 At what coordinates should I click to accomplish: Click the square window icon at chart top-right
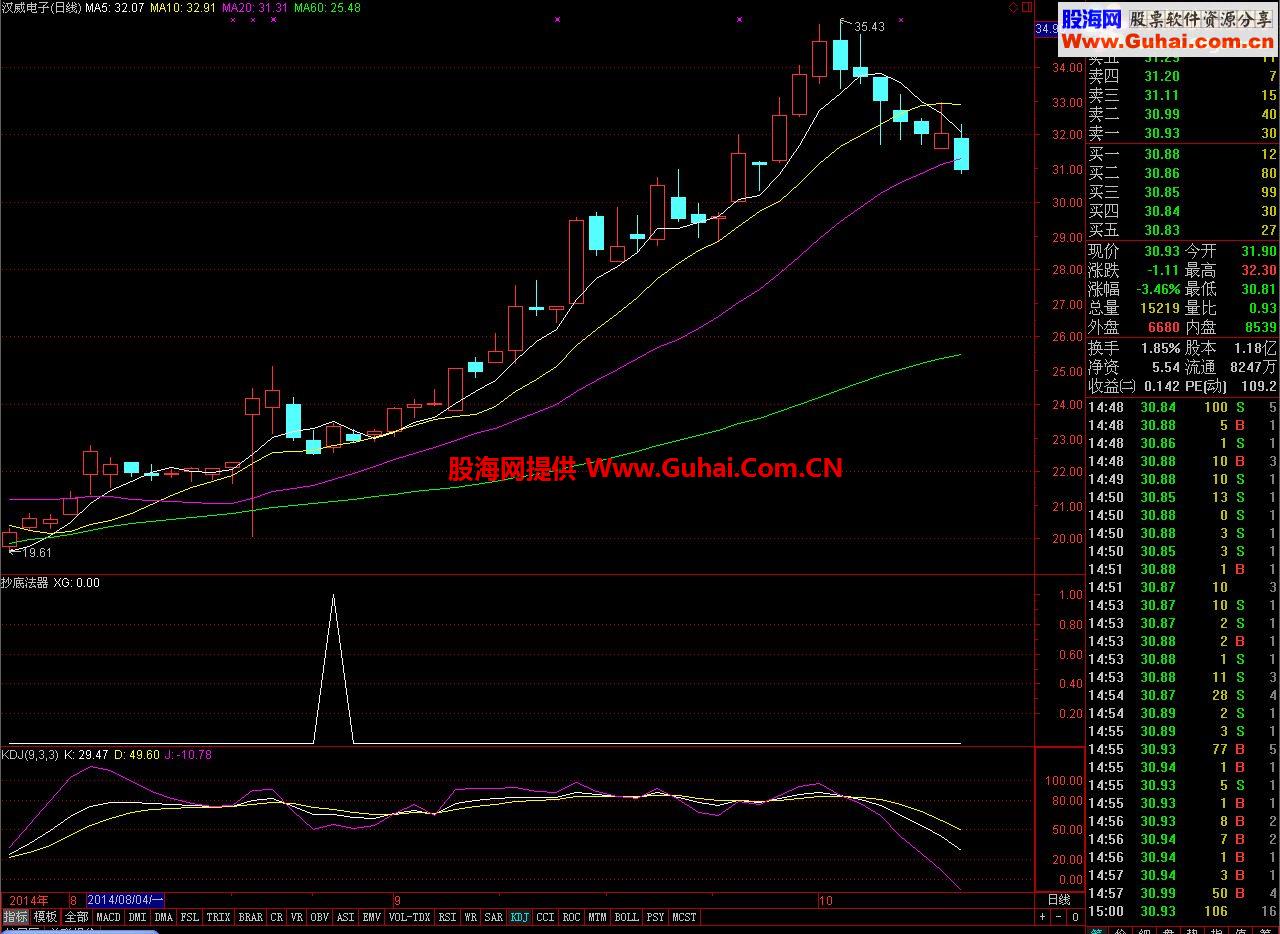pos(1025,7)
